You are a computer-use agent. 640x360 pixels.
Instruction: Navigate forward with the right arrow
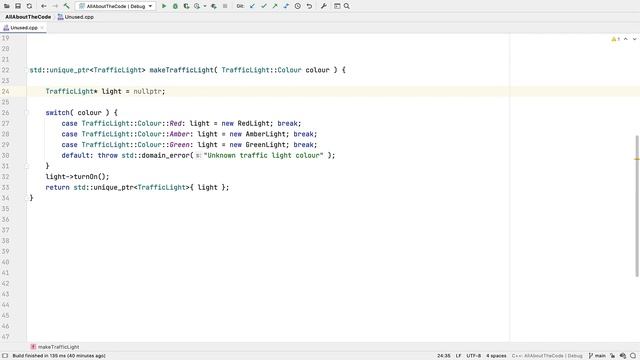(x=55, y=6)
